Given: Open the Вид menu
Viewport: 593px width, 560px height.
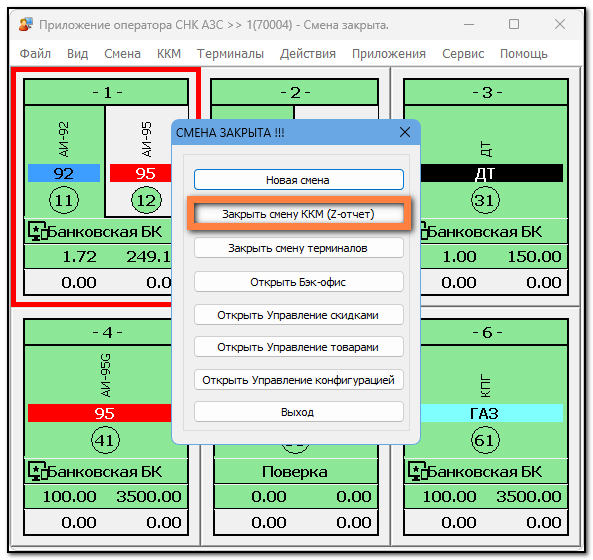Looking at the screenshot, I should coord(78,54).
